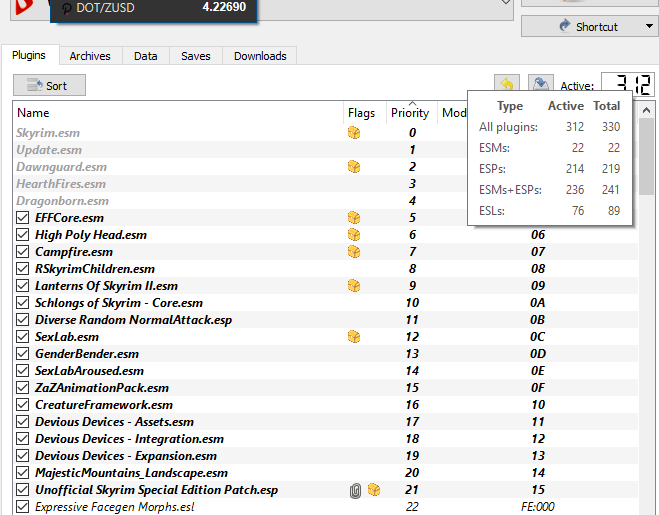
Task: Click mod index 0A for Schlongs of Skyrim
Action: click(538, 303)
